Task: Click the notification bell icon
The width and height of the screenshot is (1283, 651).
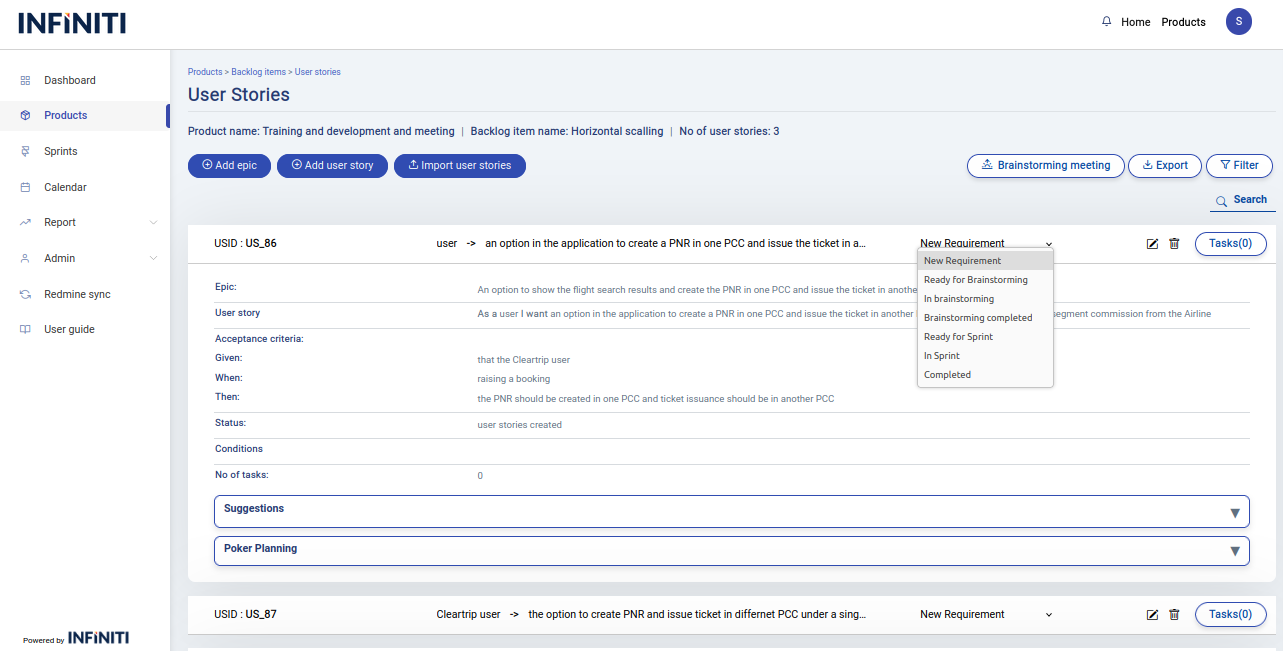Action: (x=1106, y=22)
